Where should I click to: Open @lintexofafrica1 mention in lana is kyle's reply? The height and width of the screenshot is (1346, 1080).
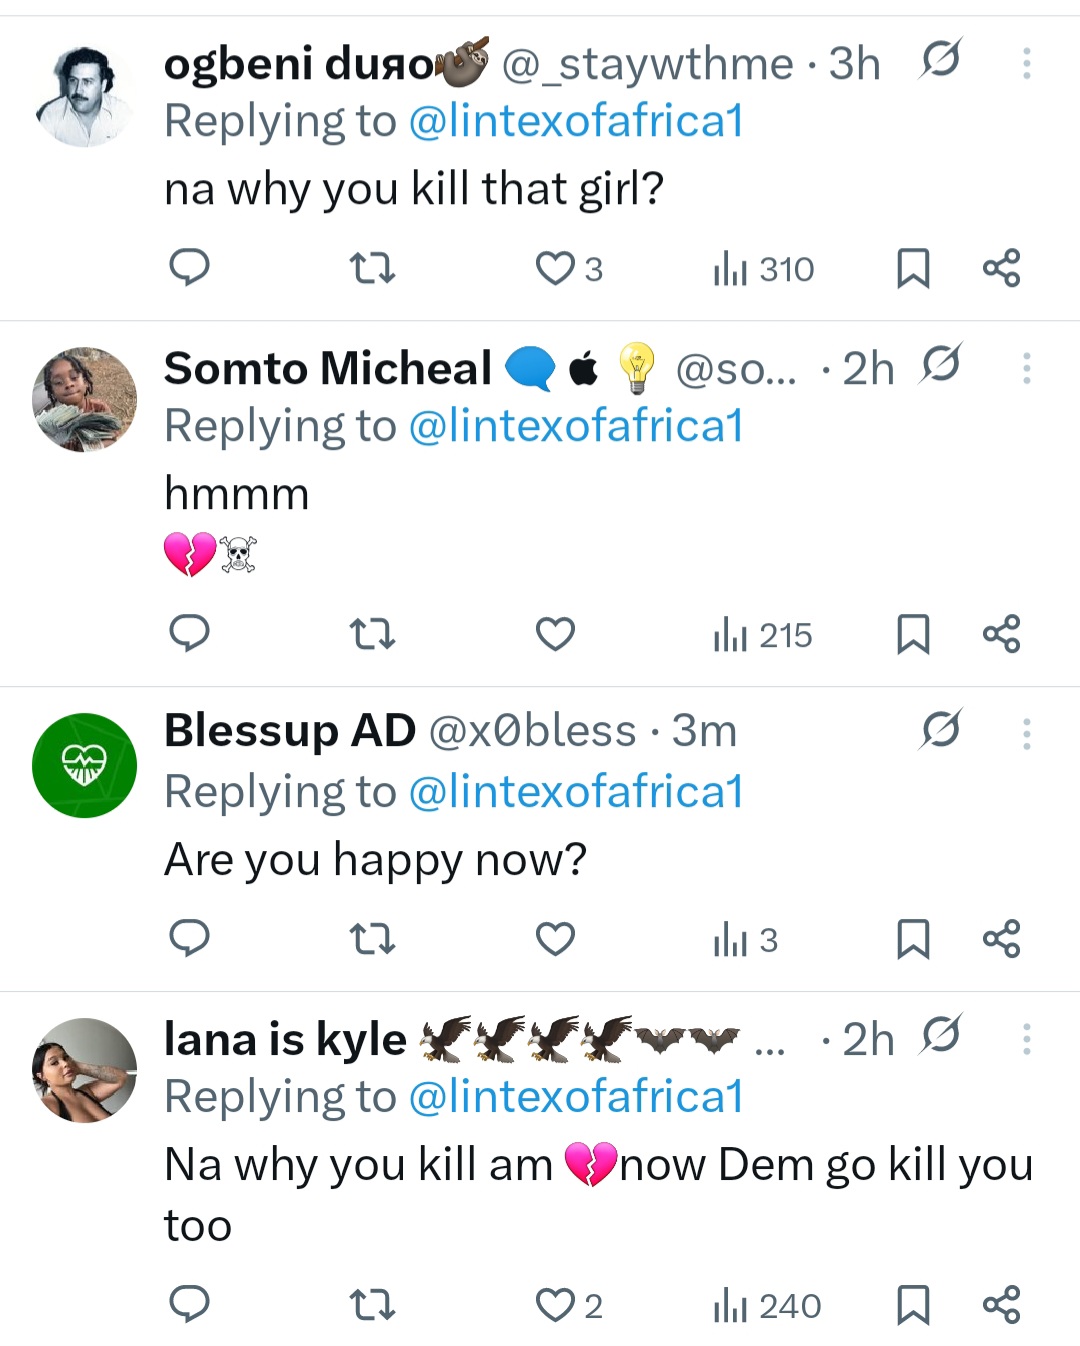576,1097
